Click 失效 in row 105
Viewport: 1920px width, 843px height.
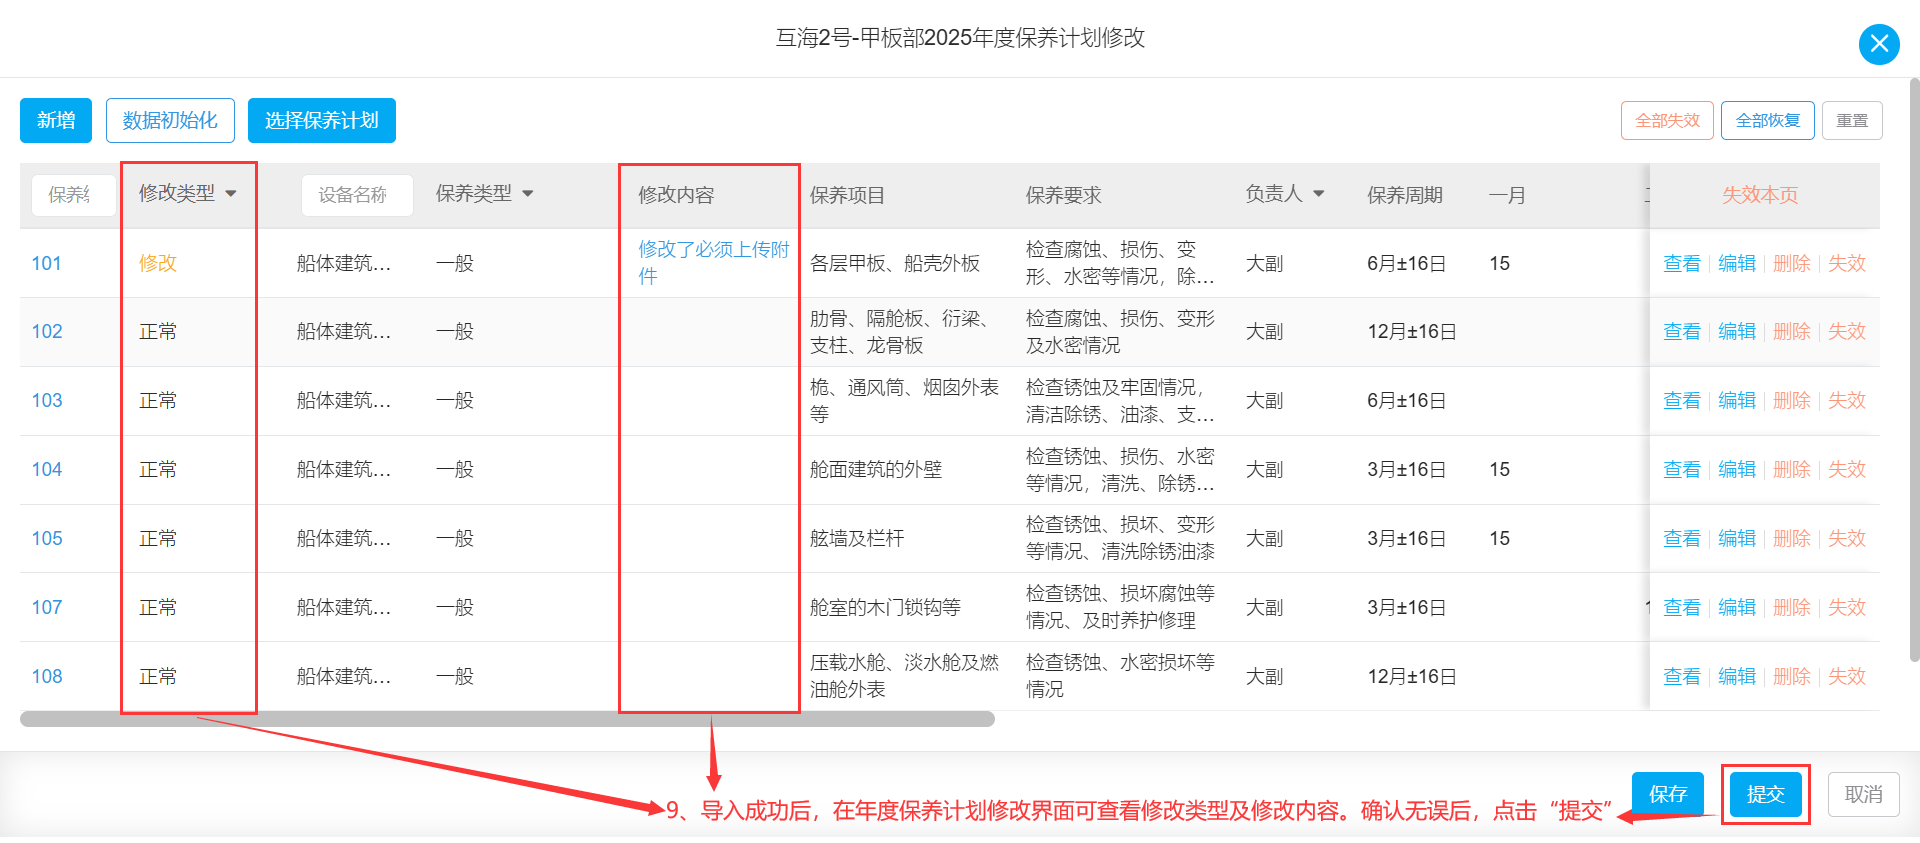coord(1847,538)
